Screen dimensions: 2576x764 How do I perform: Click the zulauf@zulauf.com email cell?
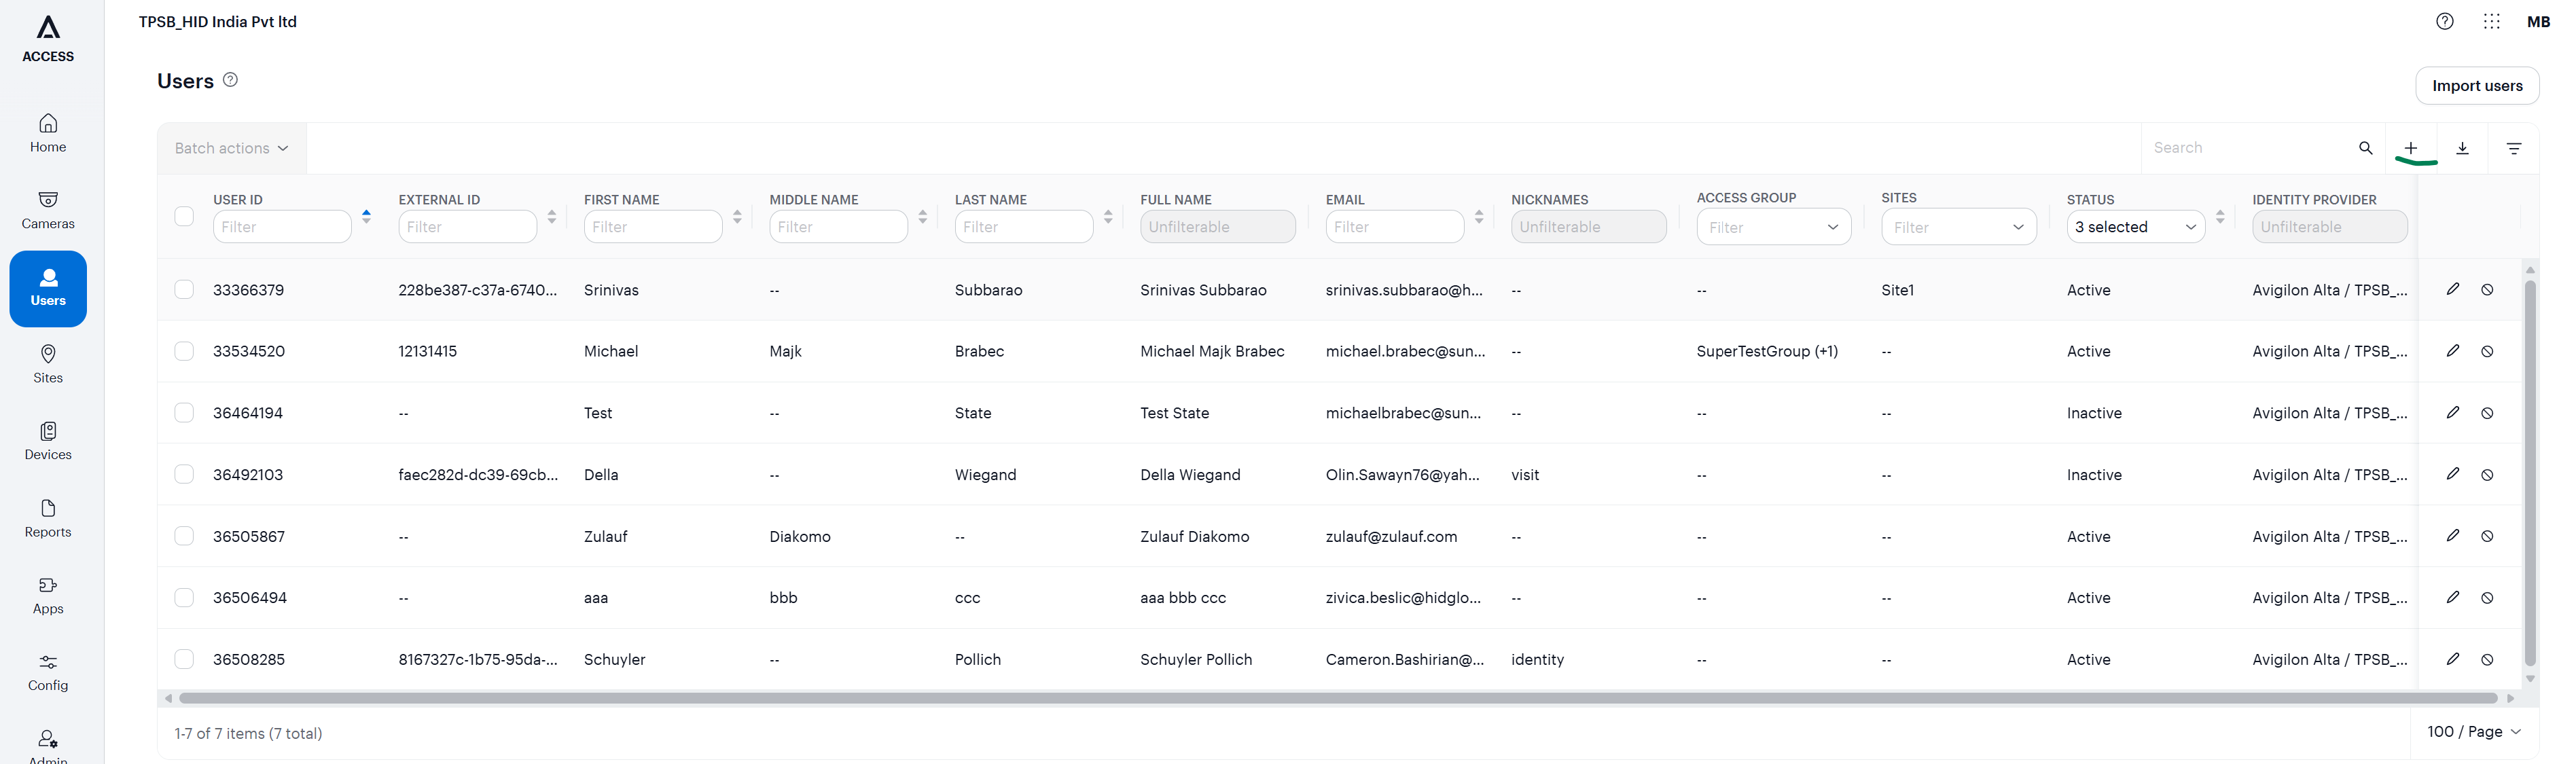(x=1391, y=537)
